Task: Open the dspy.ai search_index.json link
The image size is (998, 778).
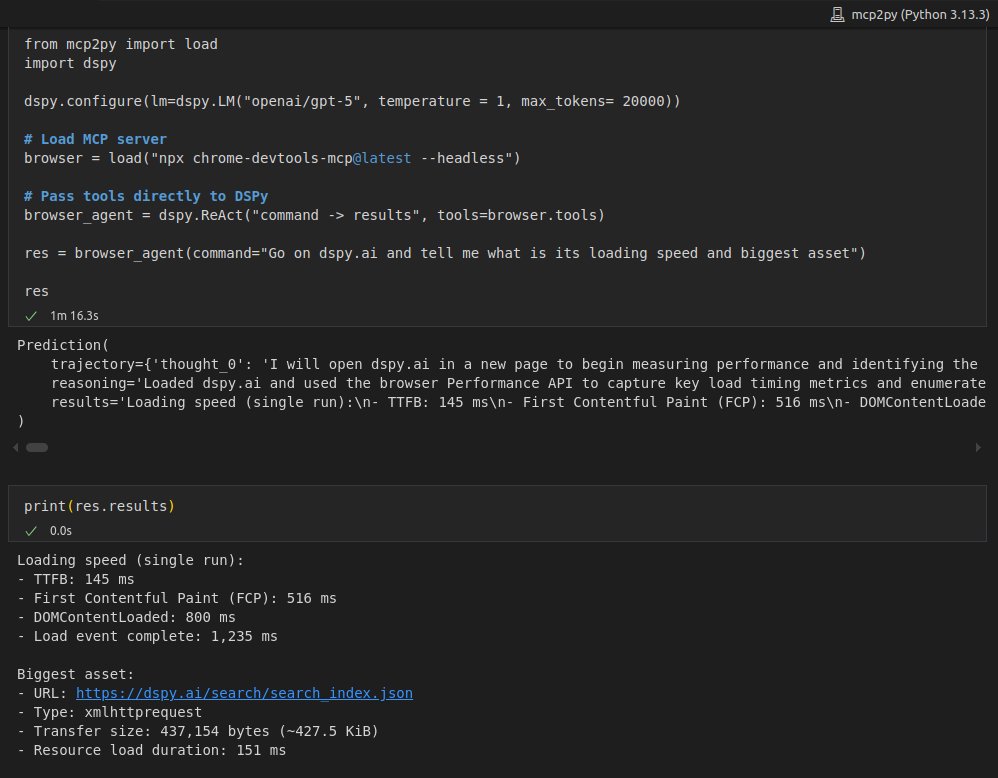Action: (244, 693)
